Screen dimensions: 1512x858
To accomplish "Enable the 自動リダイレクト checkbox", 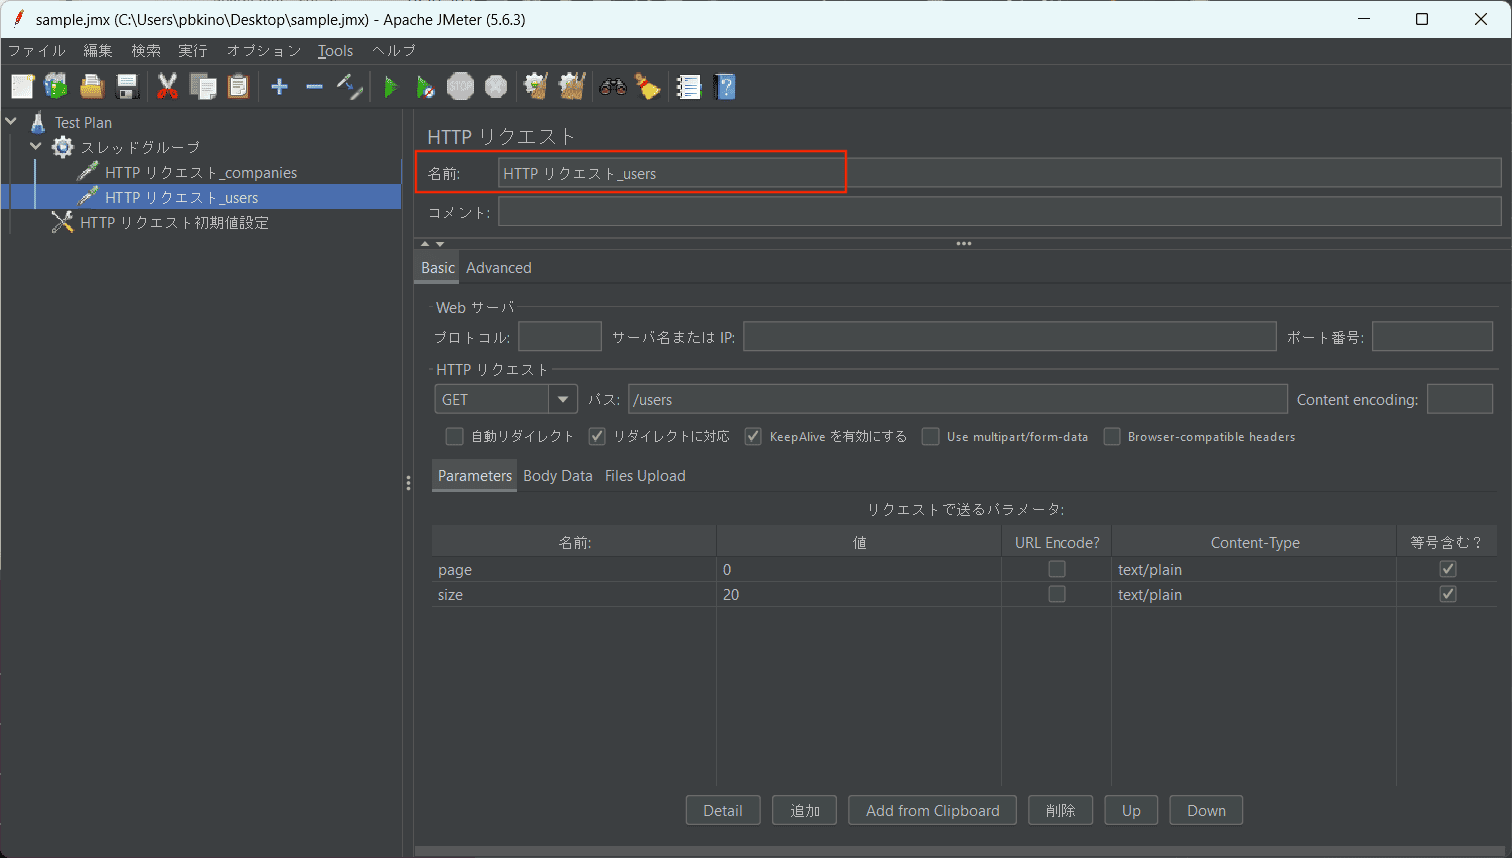I will pos(455,436).
